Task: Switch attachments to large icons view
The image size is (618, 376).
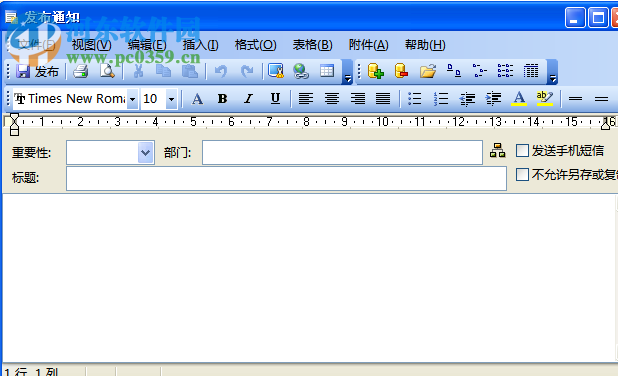Action: [454, 71]
